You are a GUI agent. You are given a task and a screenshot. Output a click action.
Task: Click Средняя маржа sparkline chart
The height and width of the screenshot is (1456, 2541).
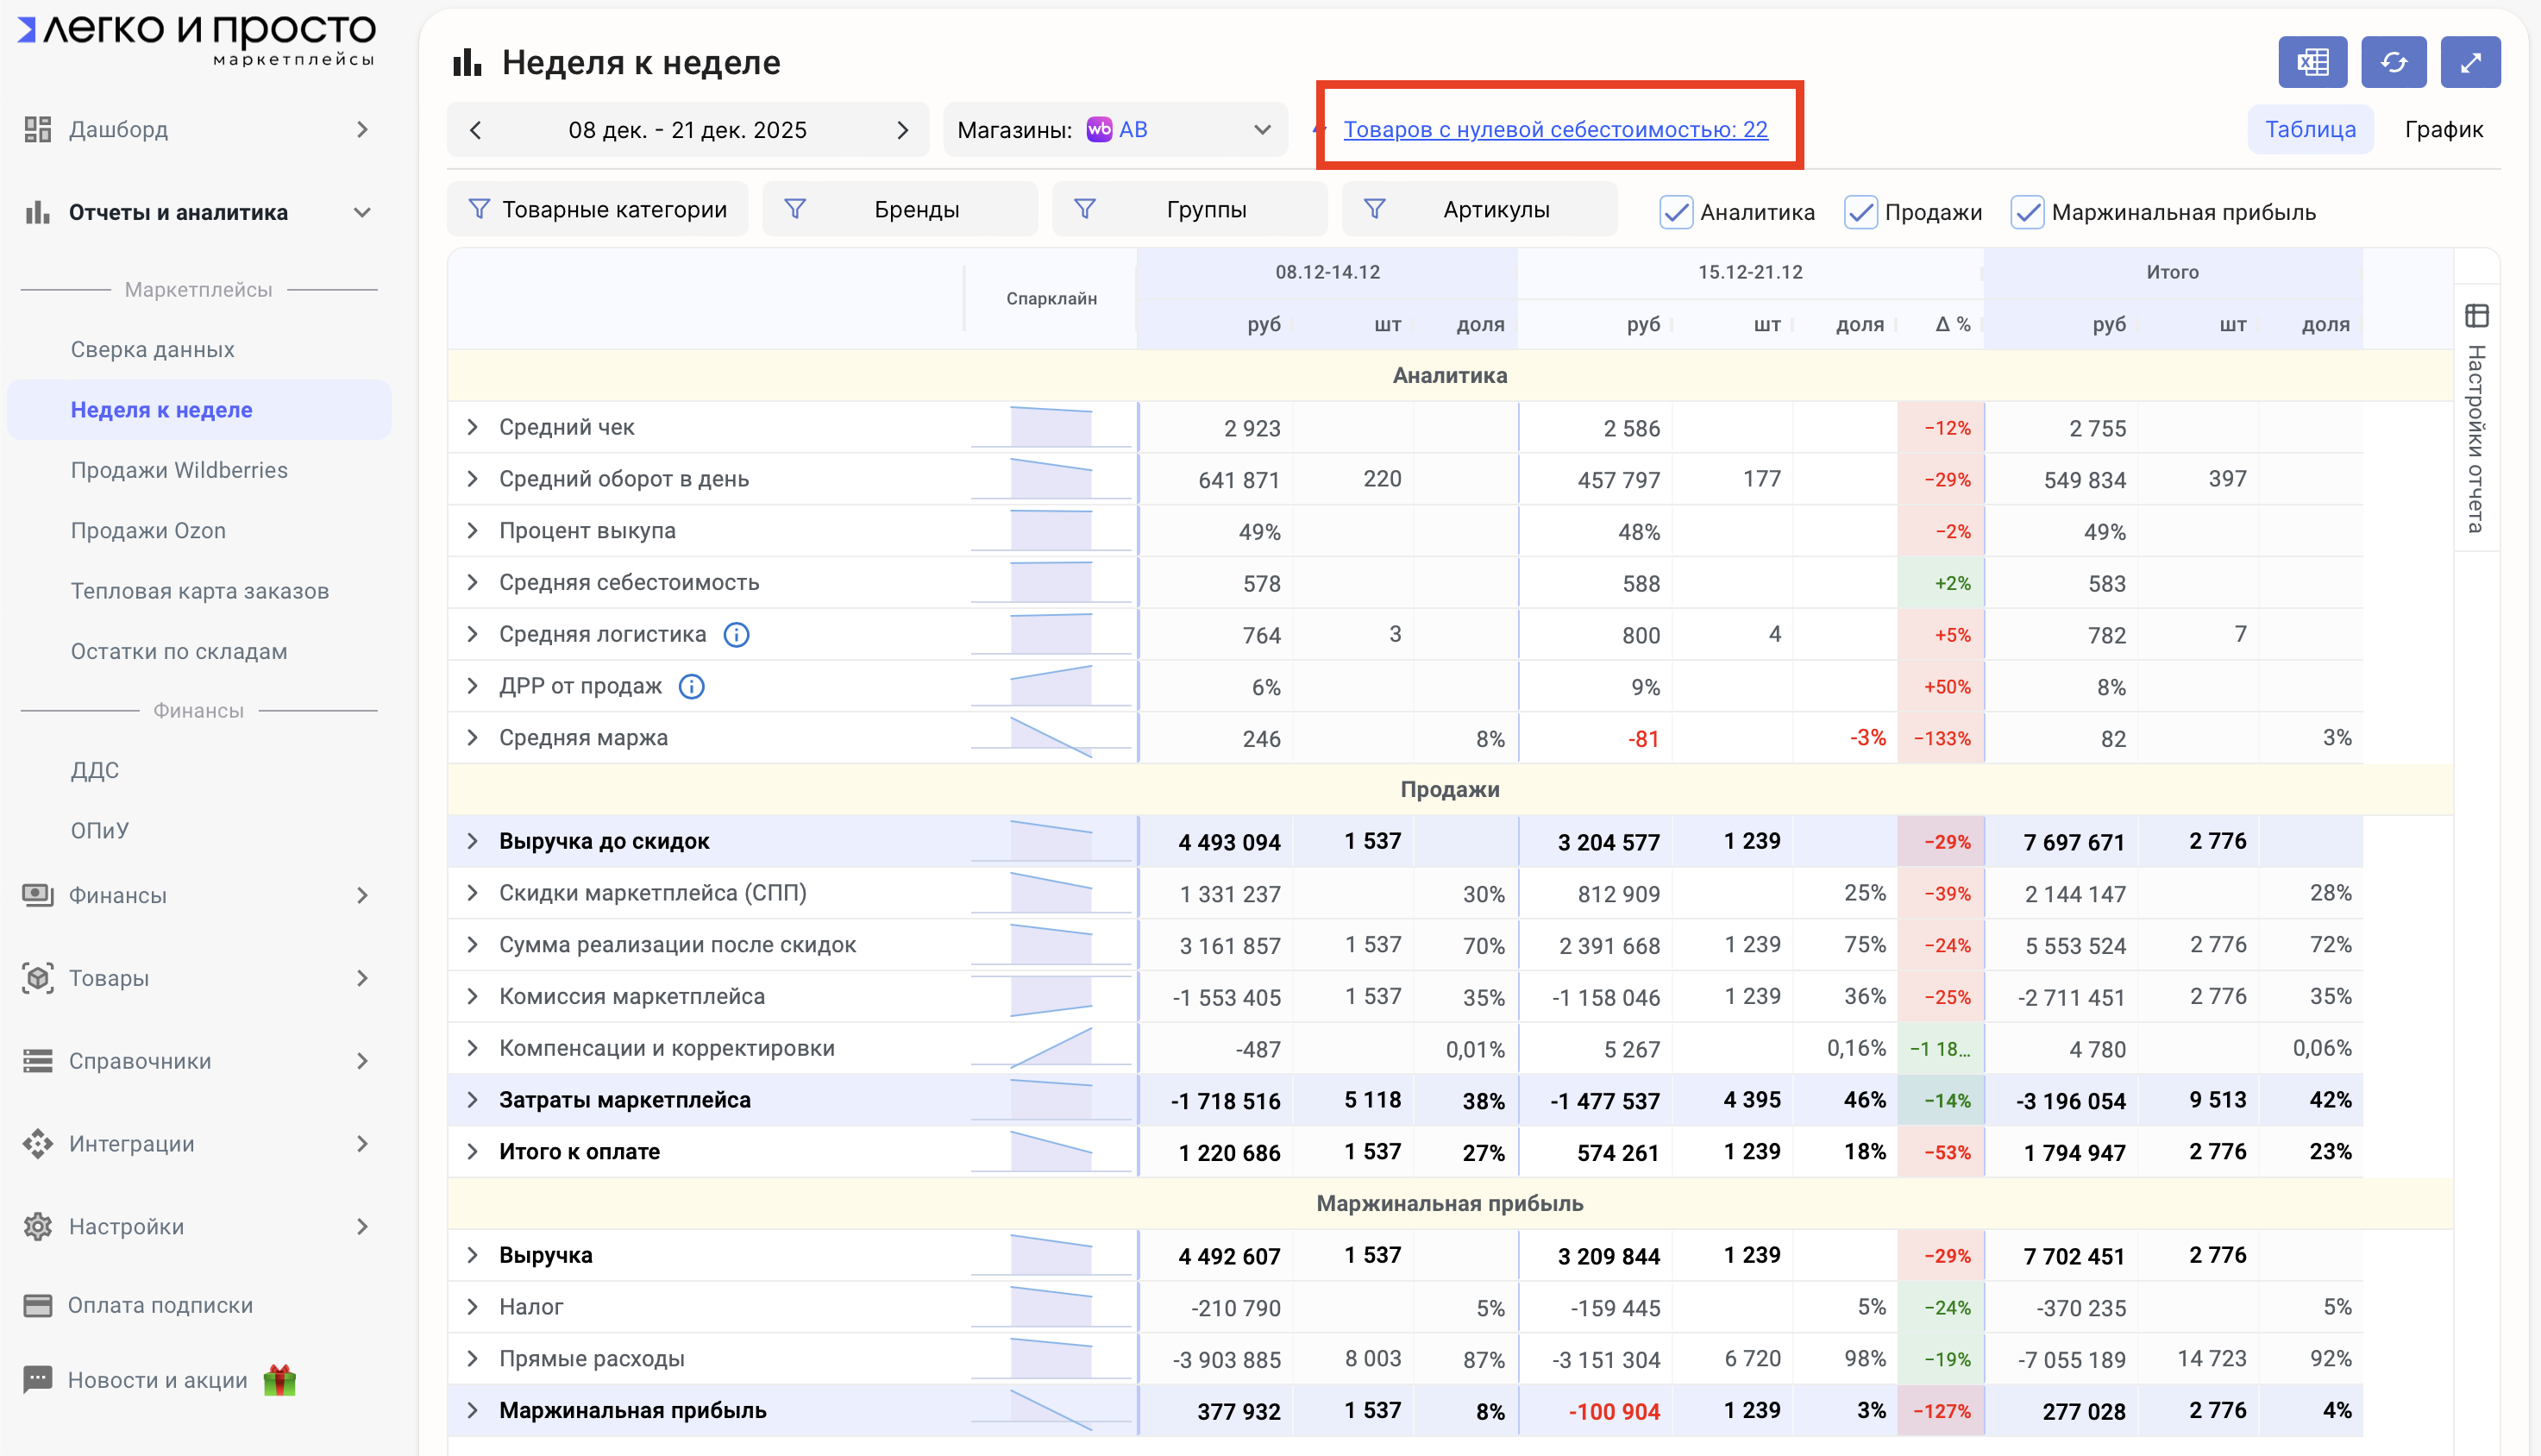[x=1051, y=738]
